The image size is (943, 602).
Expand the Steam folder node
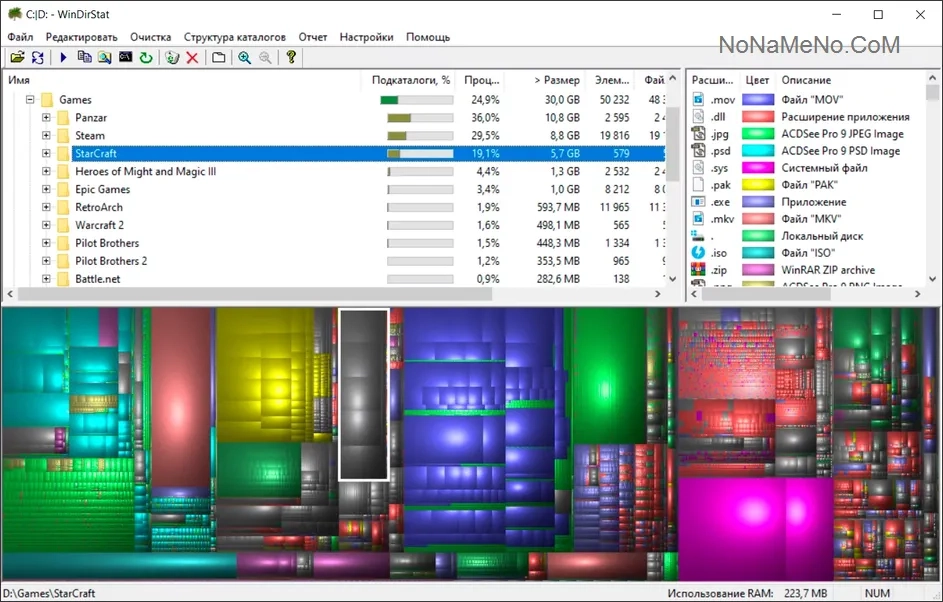click(46, 135)
